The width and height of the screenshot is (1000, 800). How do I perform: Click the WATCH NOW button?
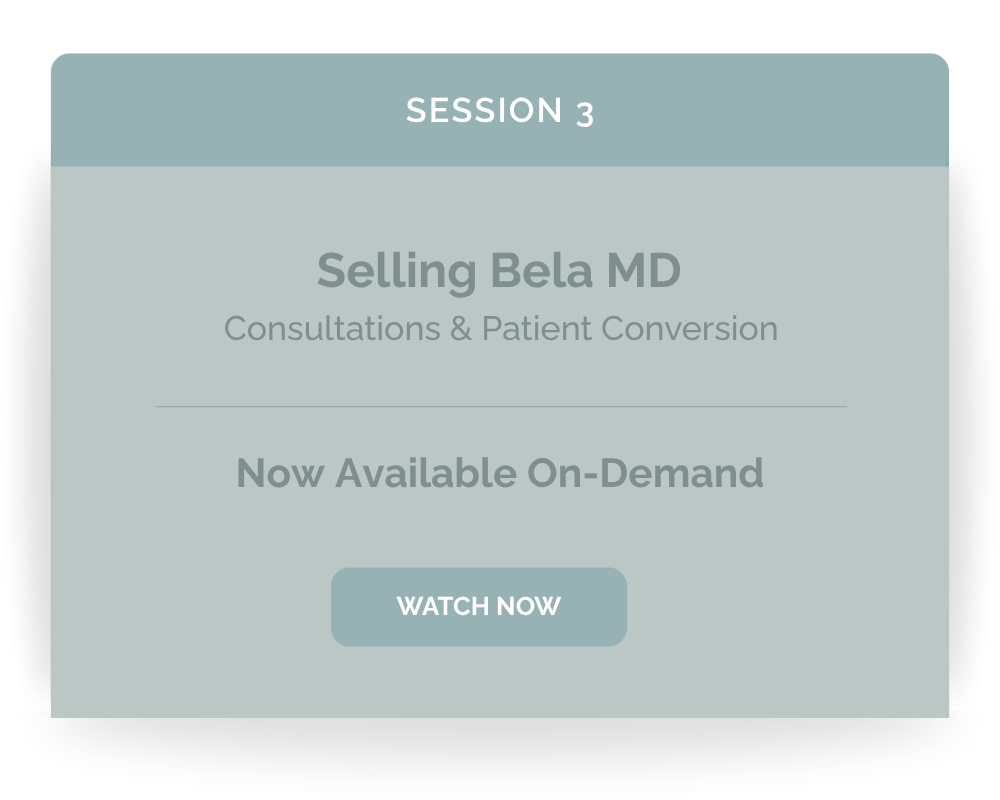478,607
